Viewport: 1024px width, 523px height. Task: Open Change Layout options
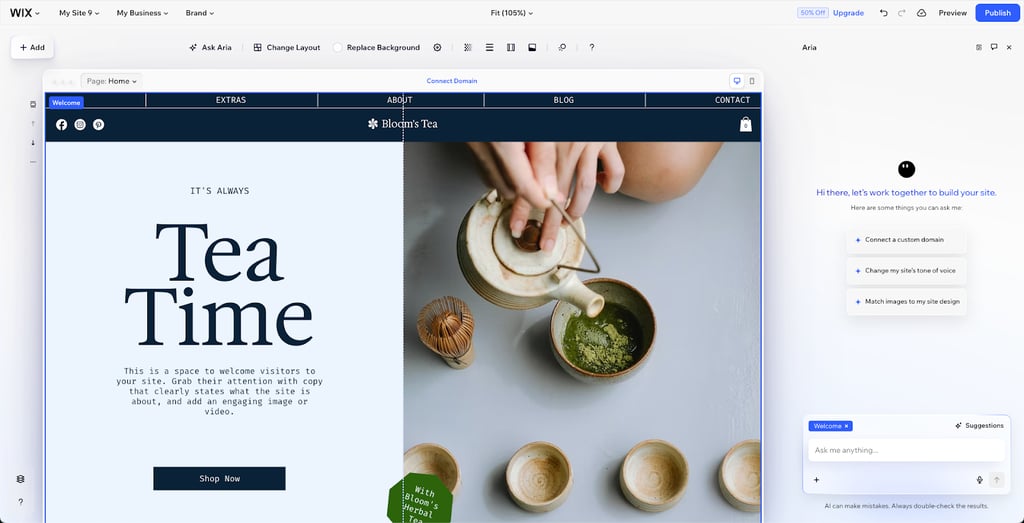[x=287, y=48]
